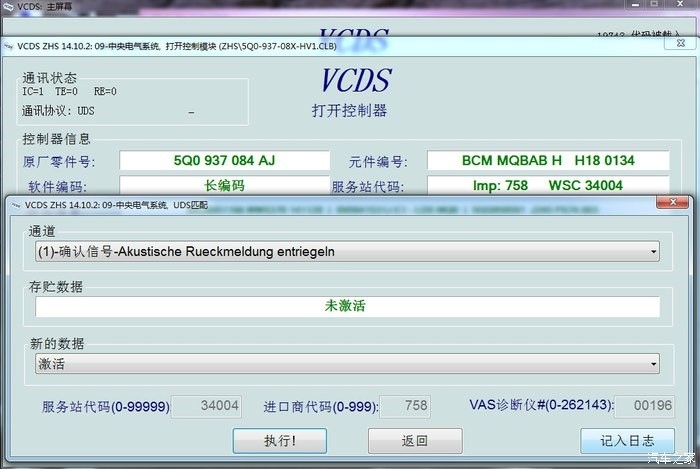700x469 pixels.
Task: Click the IC=1 TE=0 RE=0 status text
Action: click(69, 91)
